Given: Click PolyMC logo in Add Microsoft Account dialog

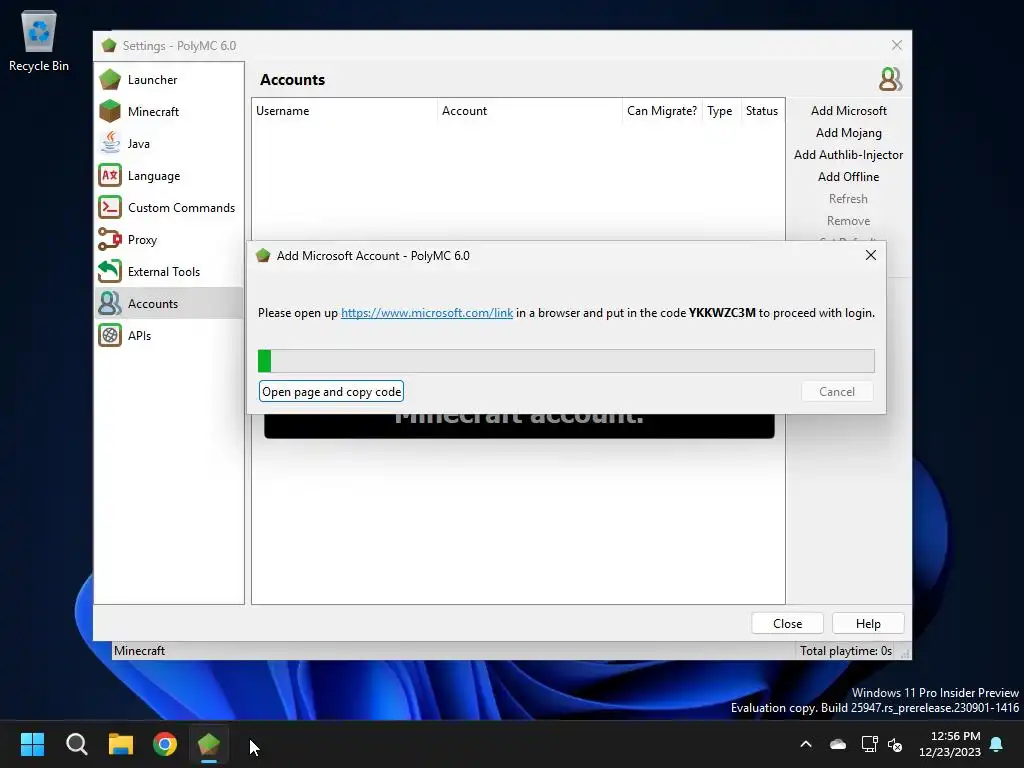Looking at the screenshot, I should (263, 255).
